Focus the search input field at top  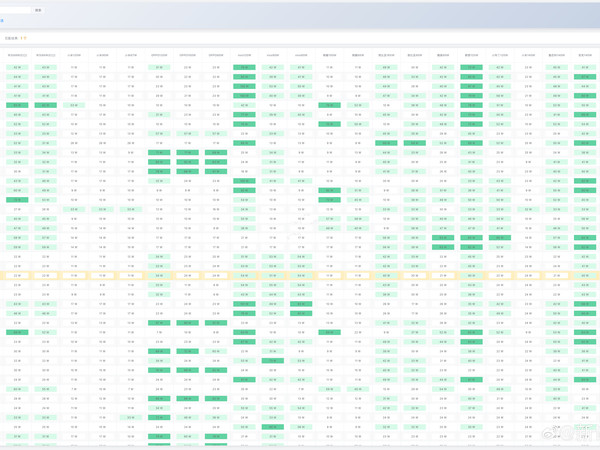(x=15, y=10)
